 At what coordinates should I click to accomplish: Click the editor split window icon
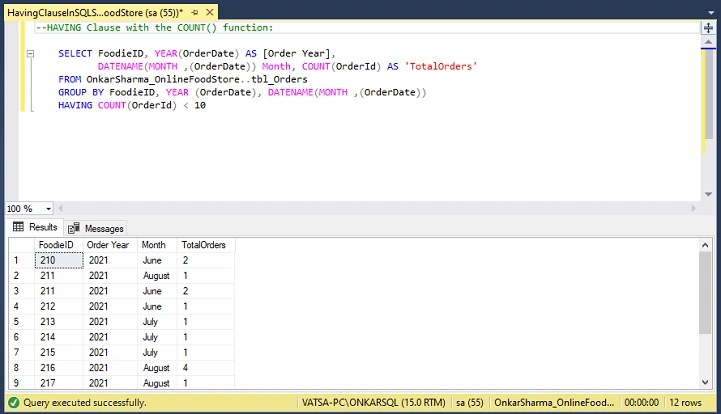pyautogui.click(x=708, y=28)
